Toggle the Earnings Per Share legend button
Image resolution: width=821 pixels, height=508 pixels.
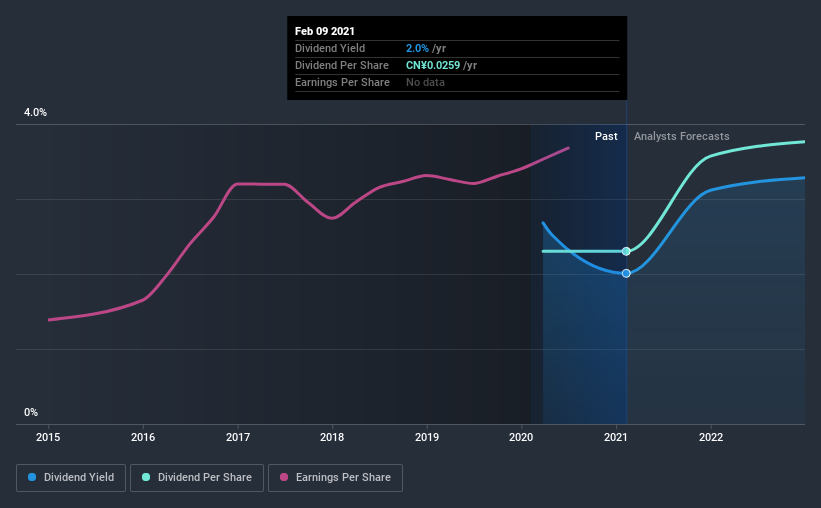click(335, 478)
